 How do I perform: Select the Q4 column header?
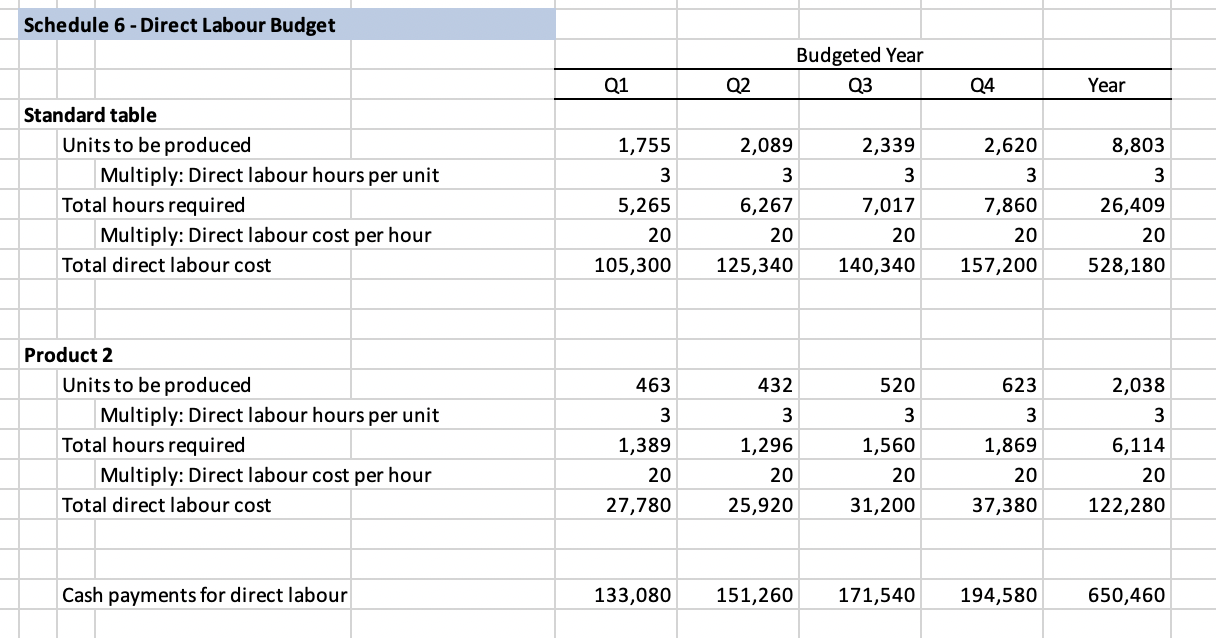[982, 85]
